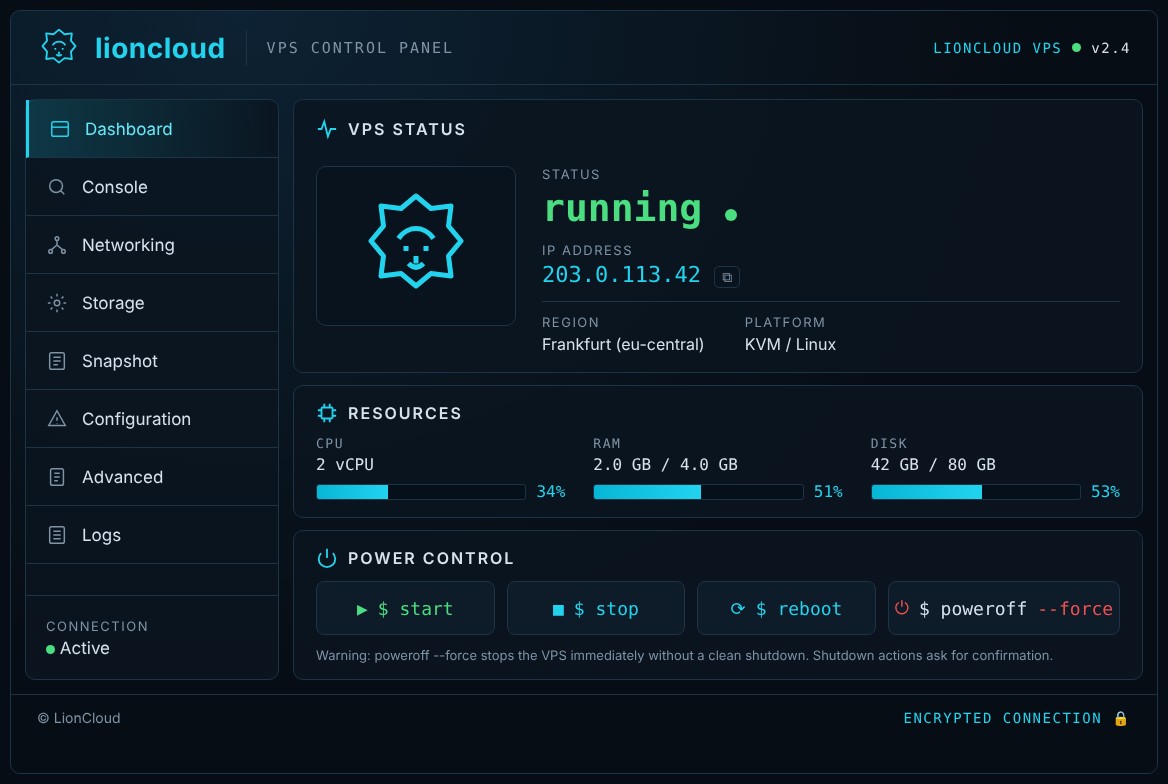Image resolution: width=1168 pixels, height=784 pixels.
Task: Click the green dot next to running
Action: click(731, 215)
